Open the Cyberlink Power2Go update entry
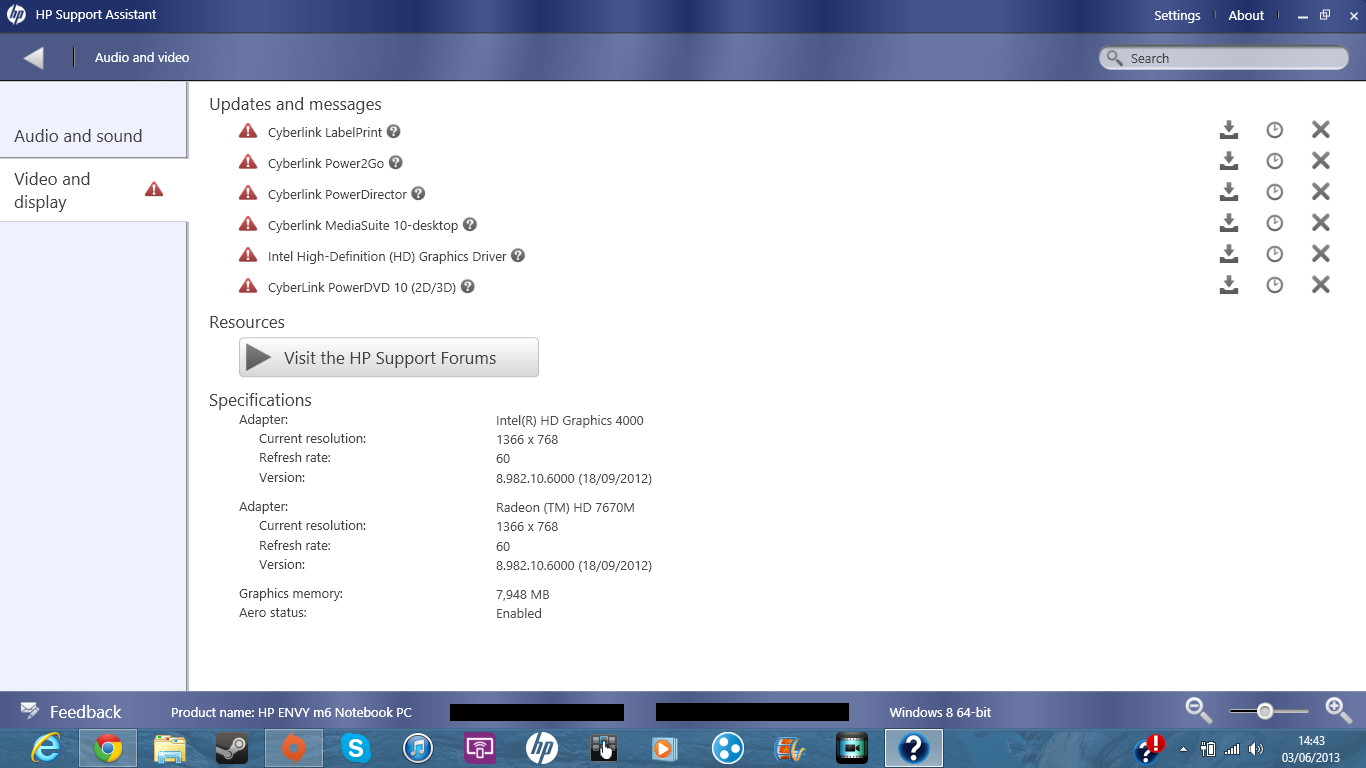The height and width of the screenshot is (768, 1366). point(326,163)
